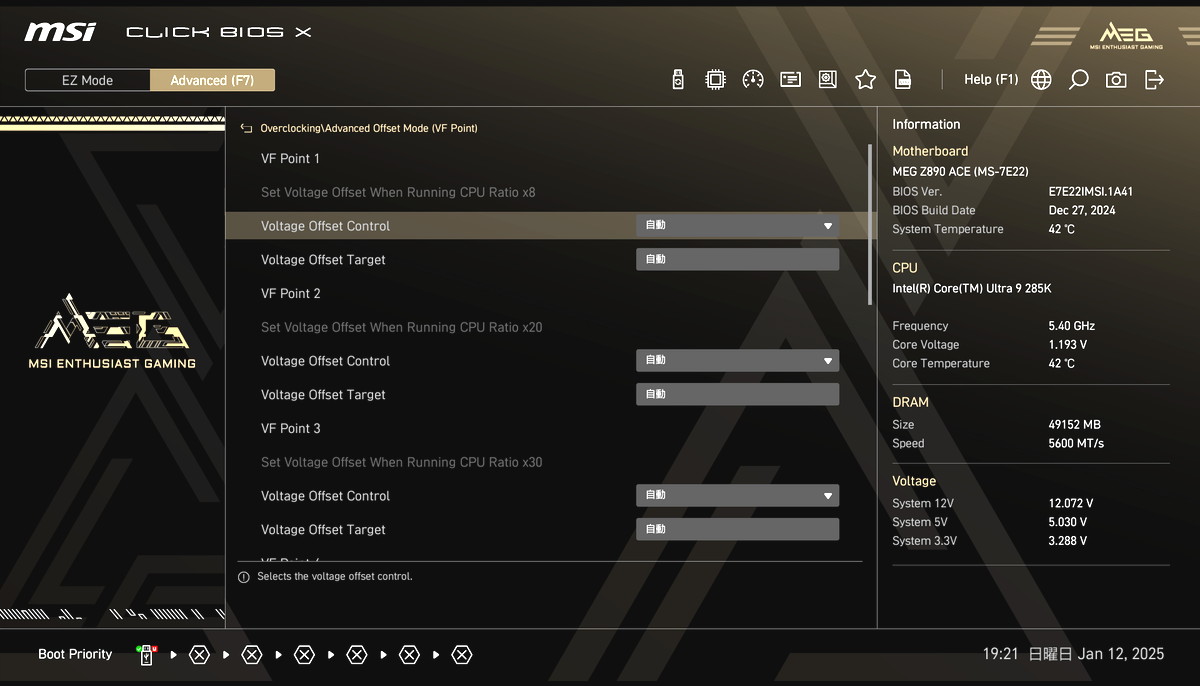Click the back arrow in breadcrumb
Screen dimensions: 1200x686
[246, 128]
